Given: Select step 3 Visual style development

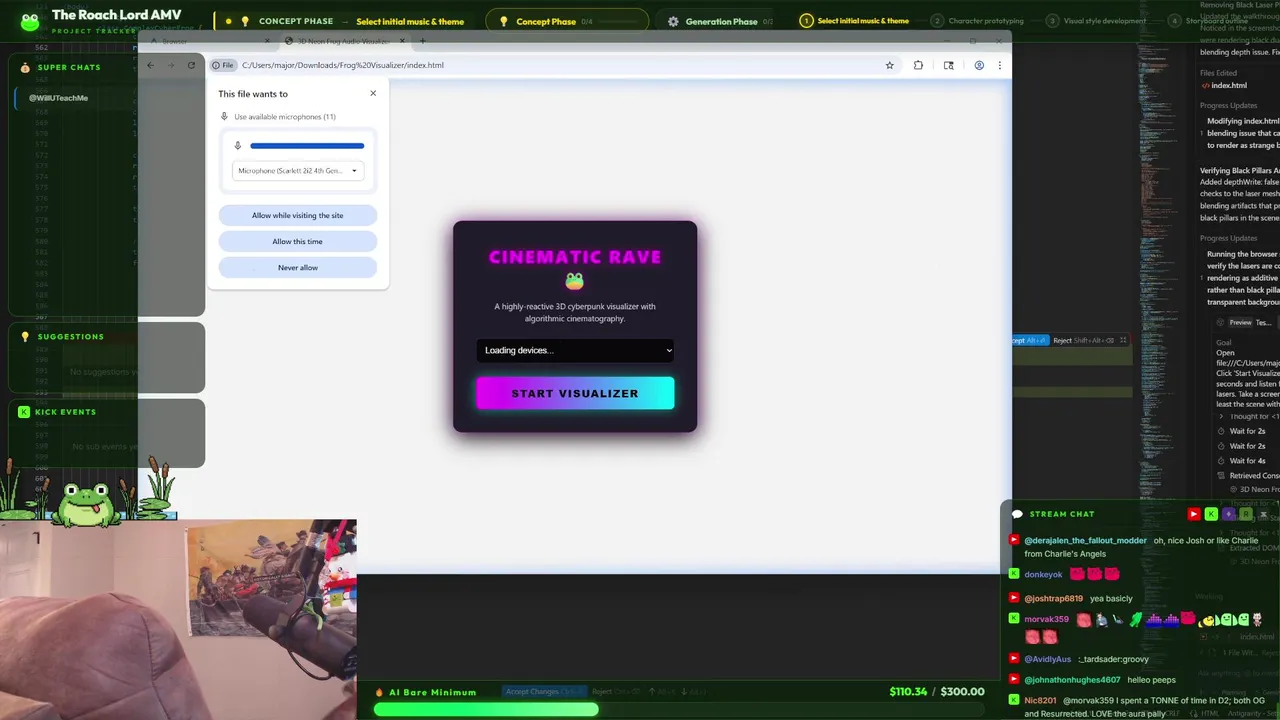Looking at the screenshot, I should 1097,21.
